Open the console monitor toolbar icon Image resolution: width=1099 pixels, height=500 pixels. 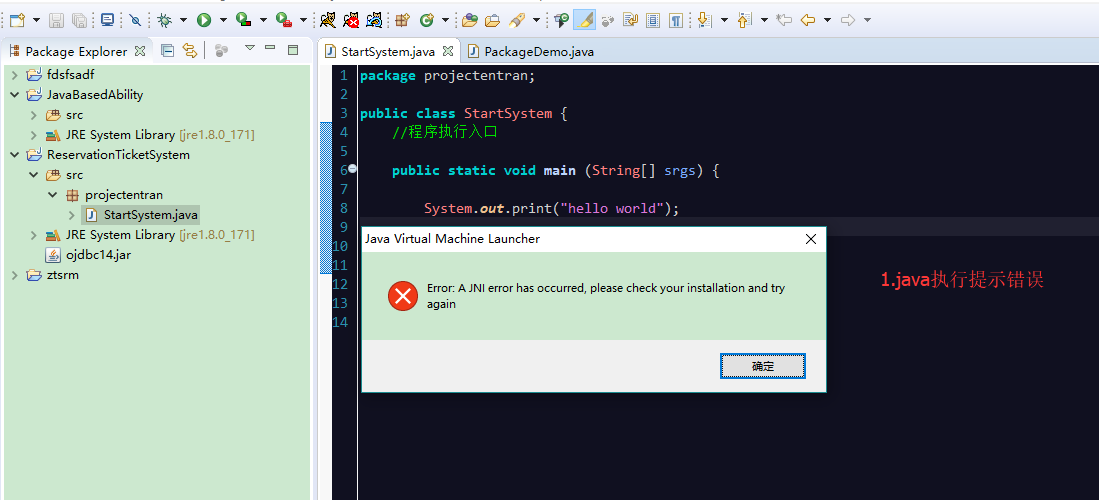tap(107, 20)
